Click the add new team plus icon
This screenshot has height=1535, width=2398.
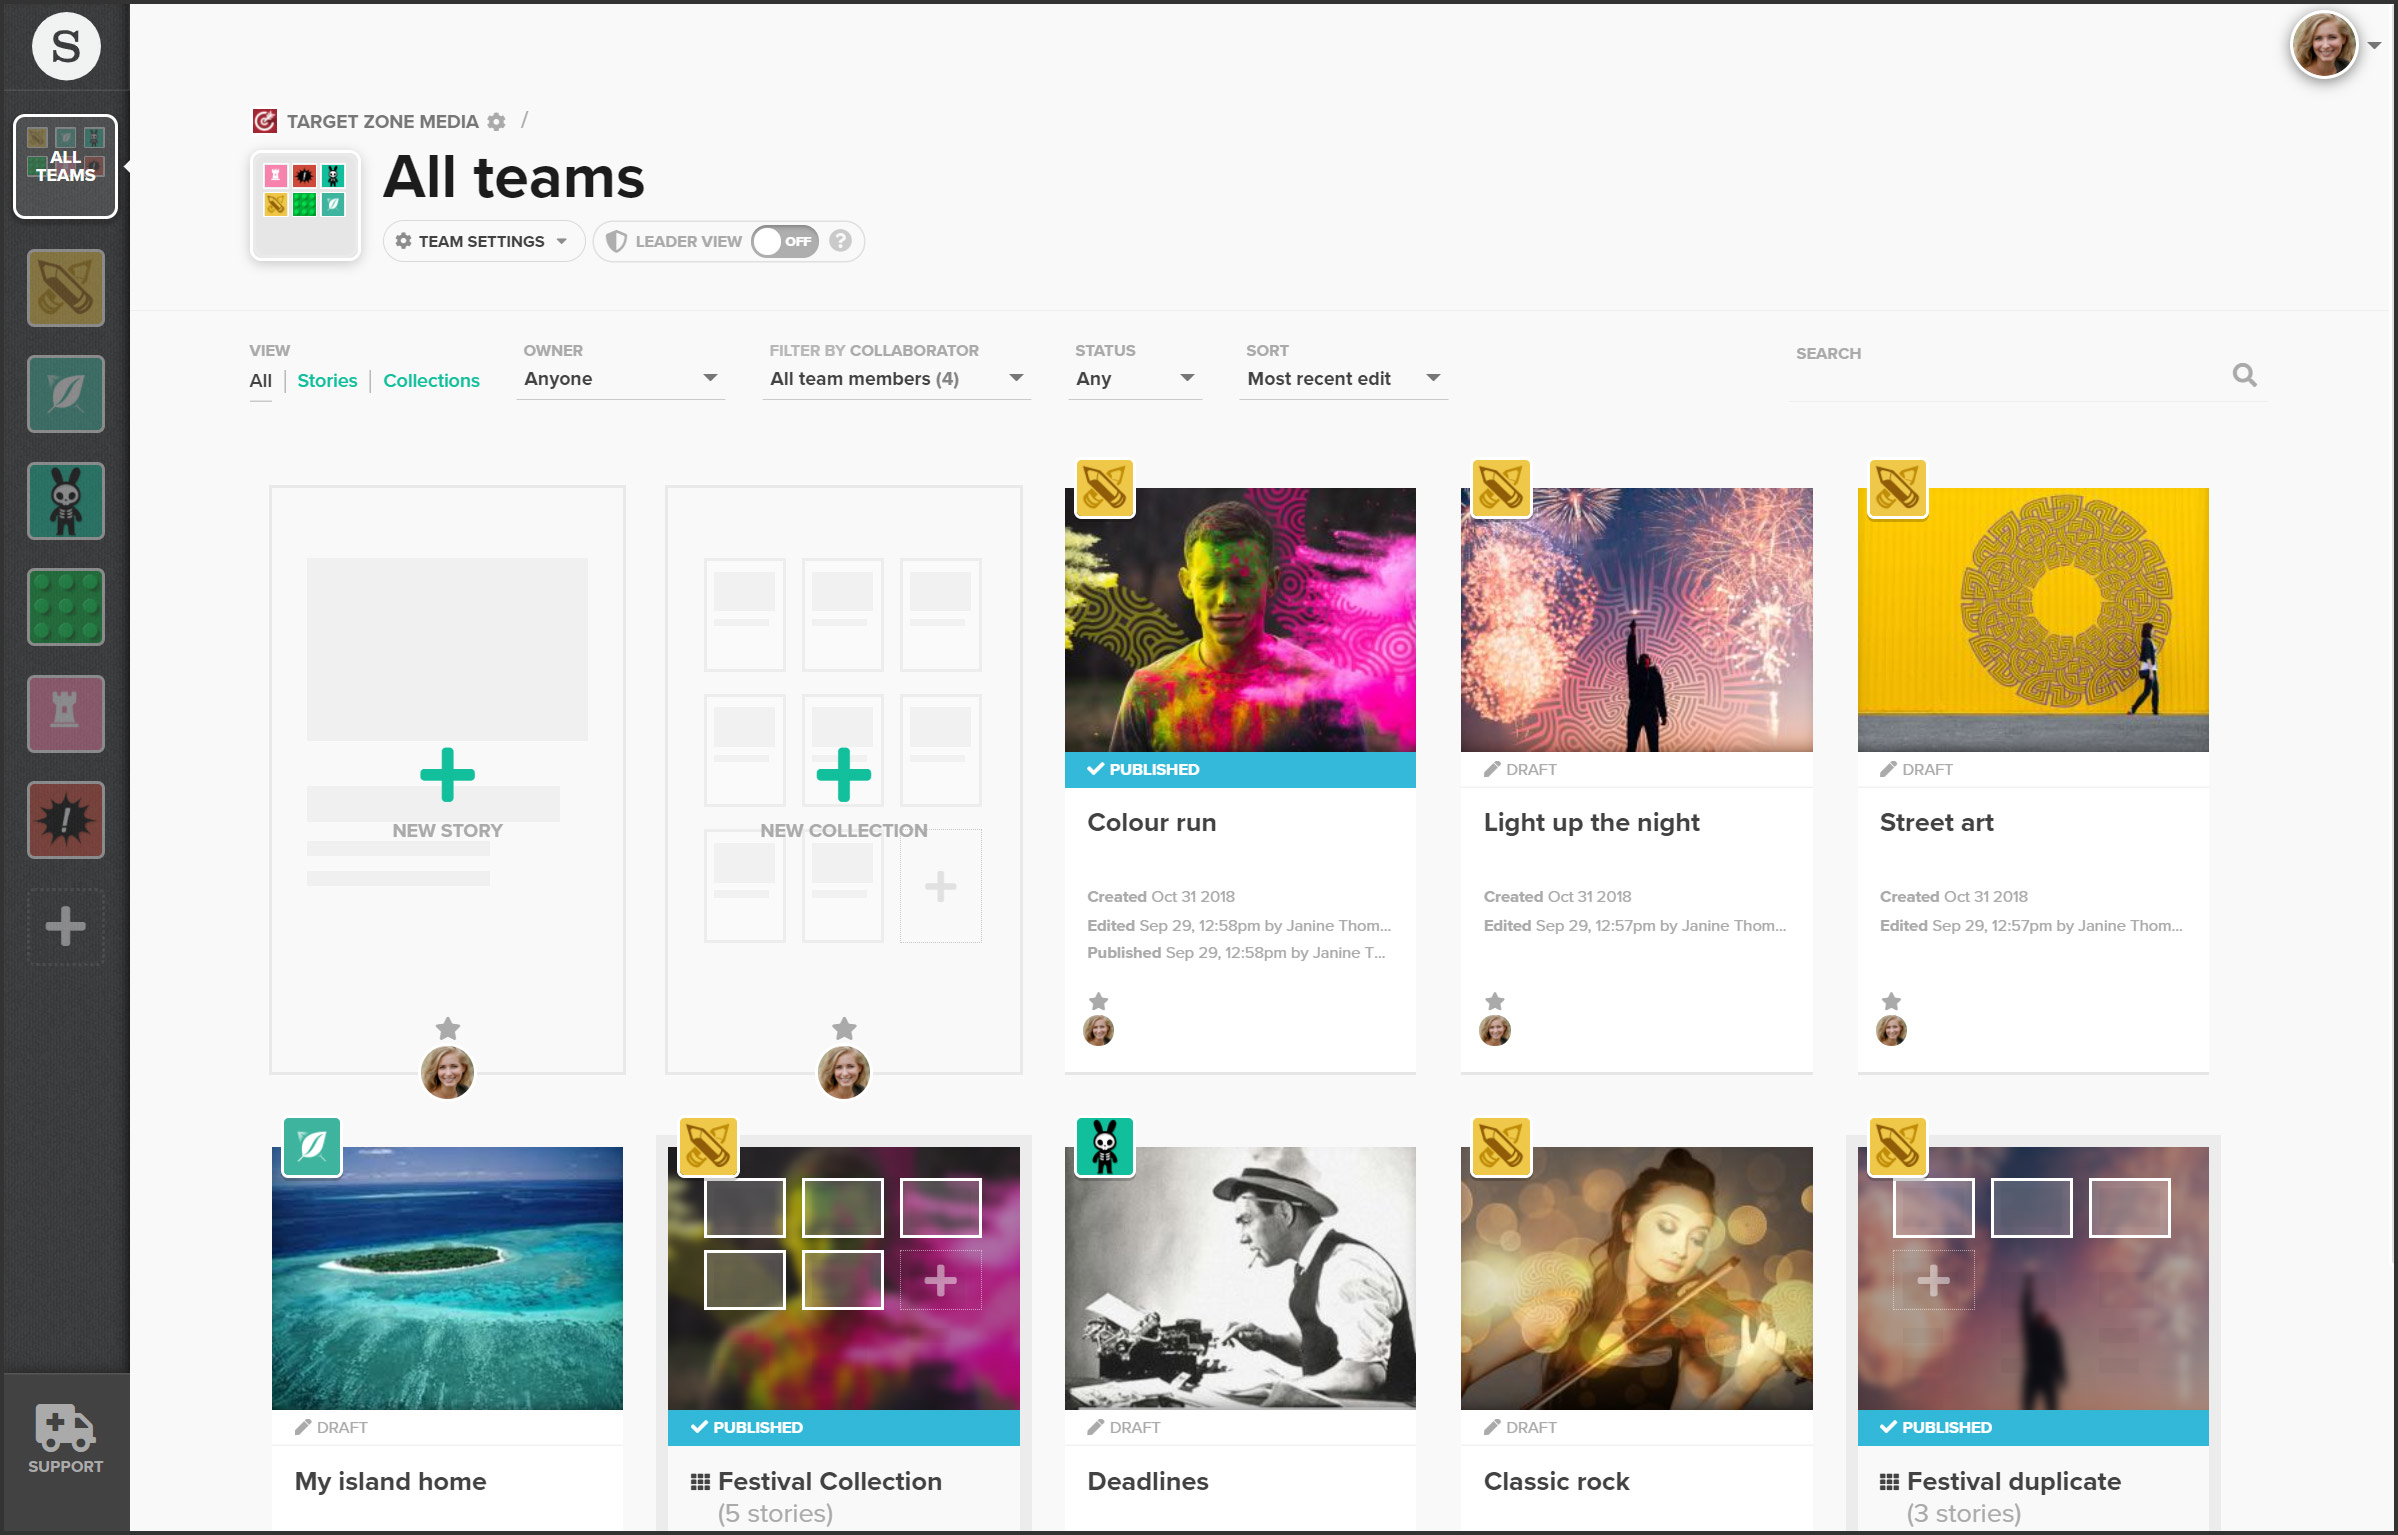[66, 926]
